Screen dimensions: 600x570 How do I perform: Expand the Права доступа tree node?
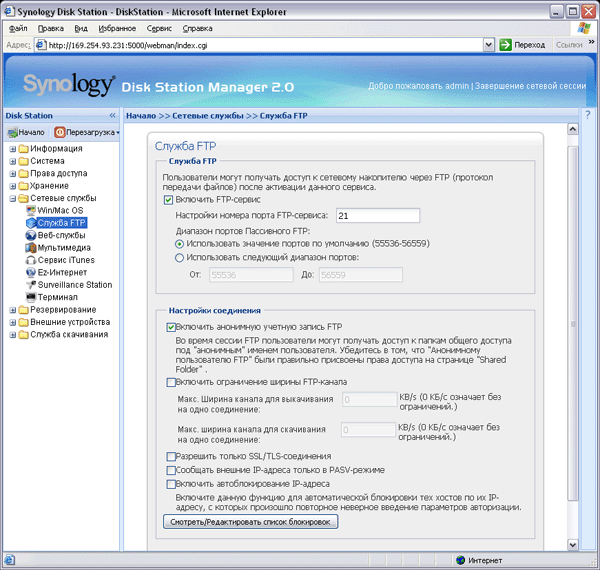click(x=13, y=174)
